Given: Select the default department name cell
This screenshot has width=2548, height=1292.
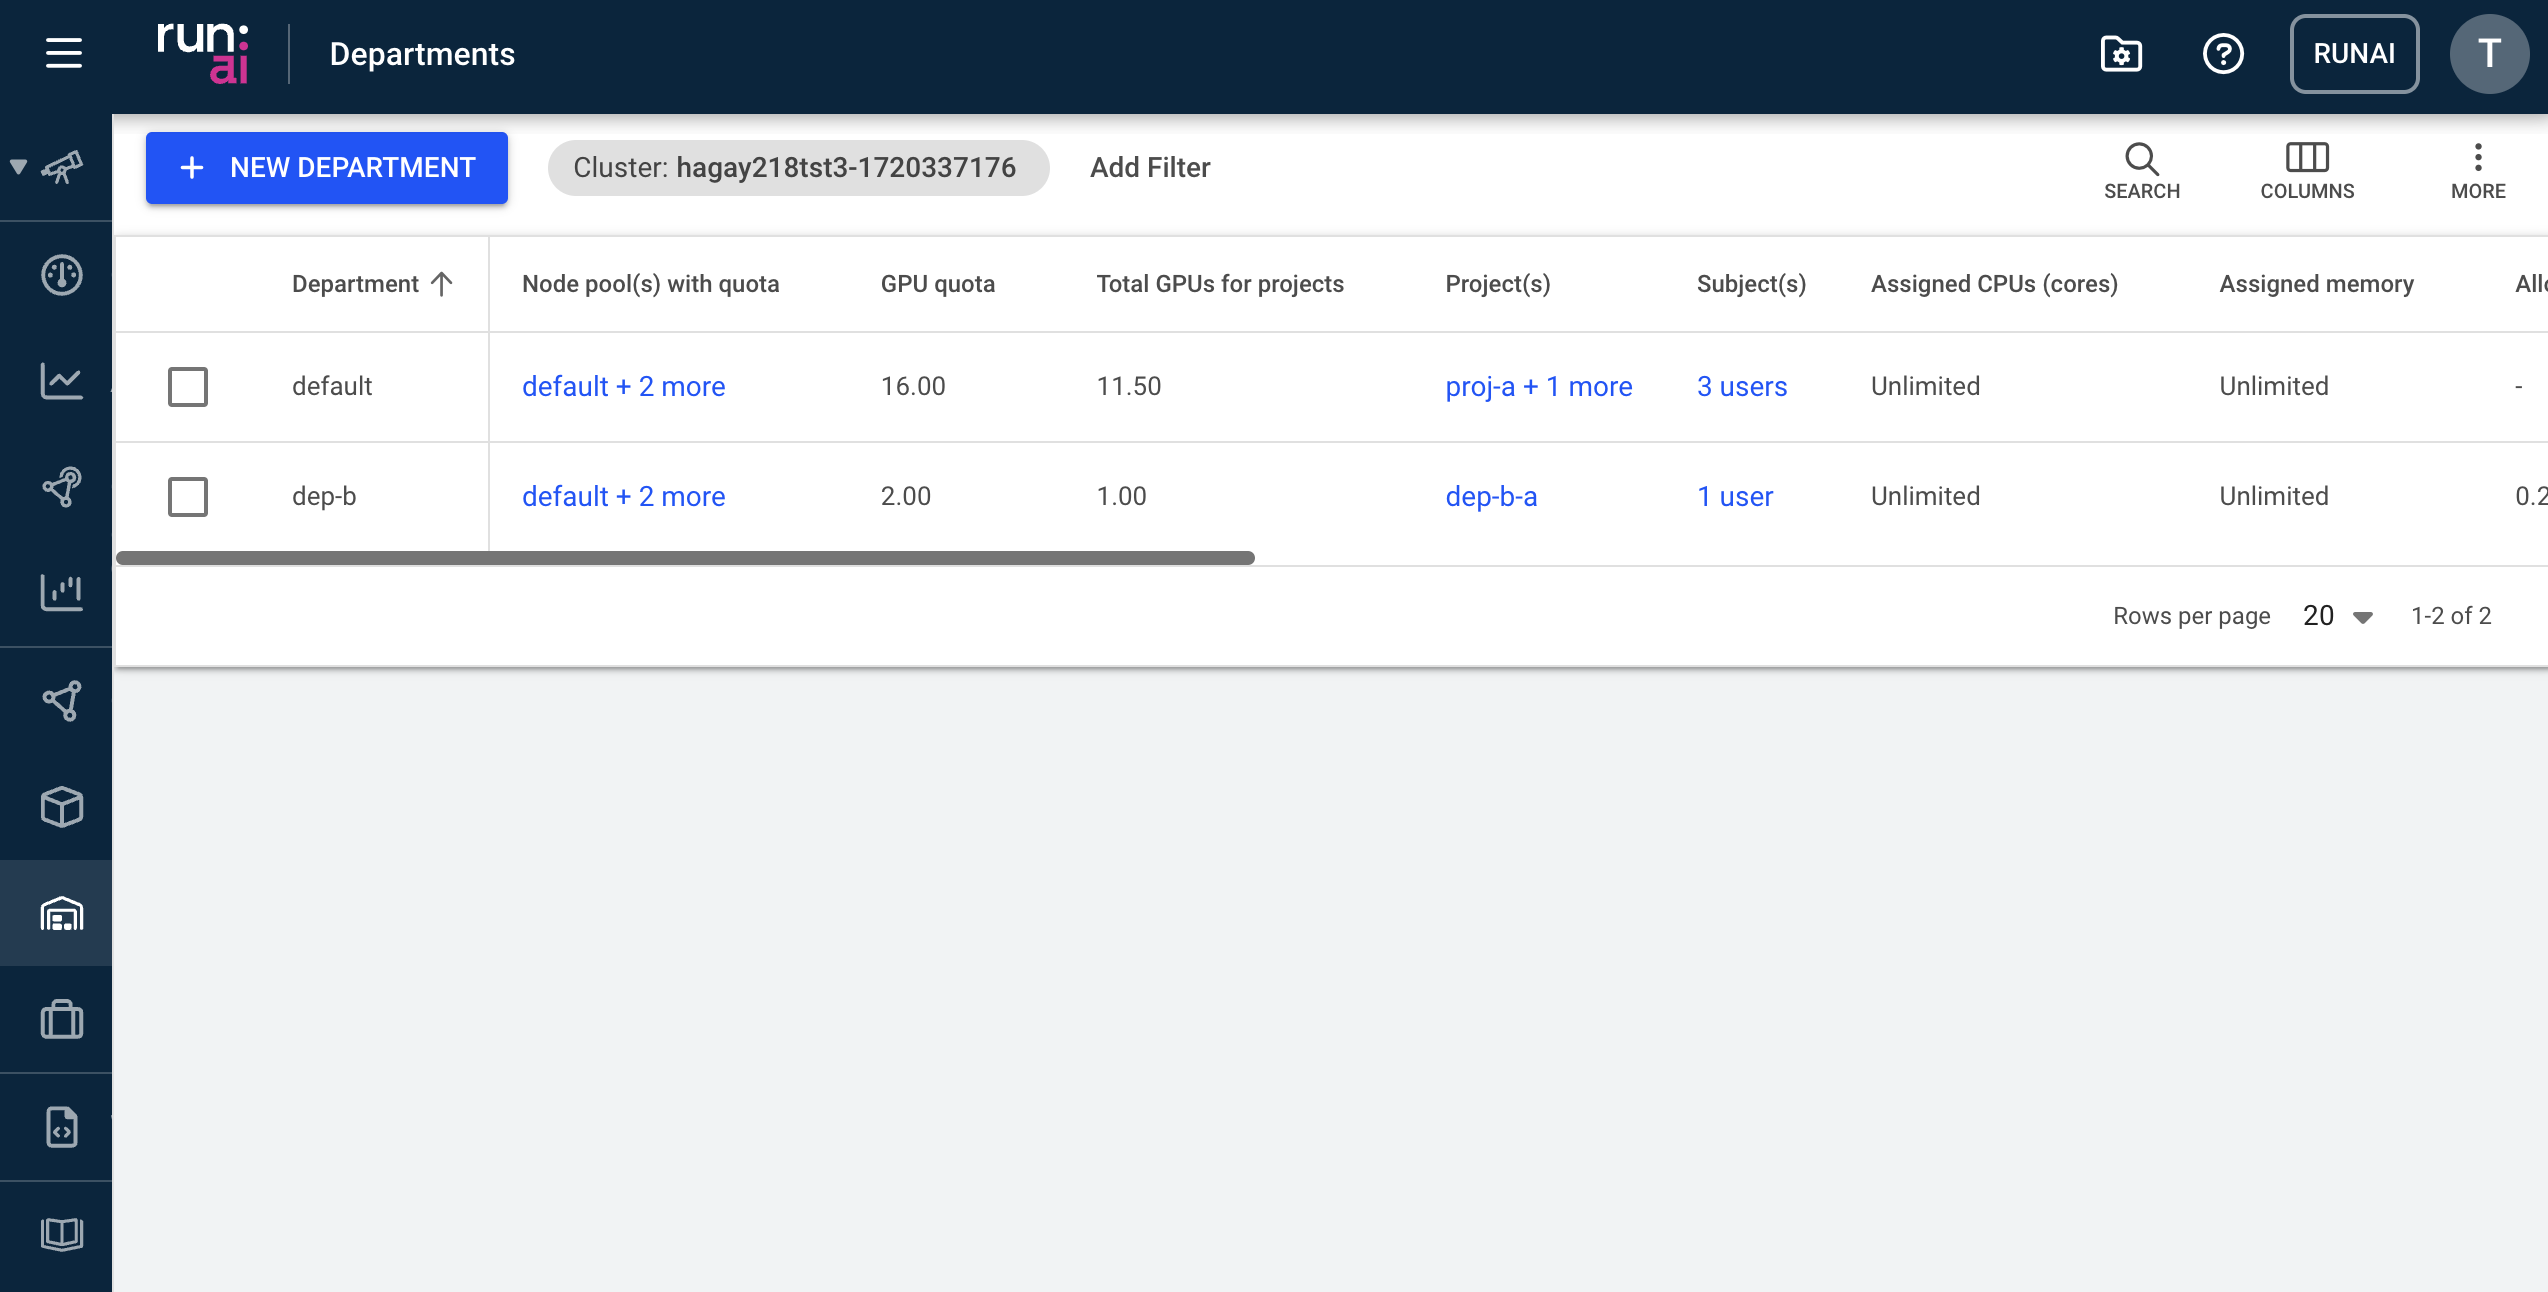Looking at the screenshot, I should pos(332,387).
